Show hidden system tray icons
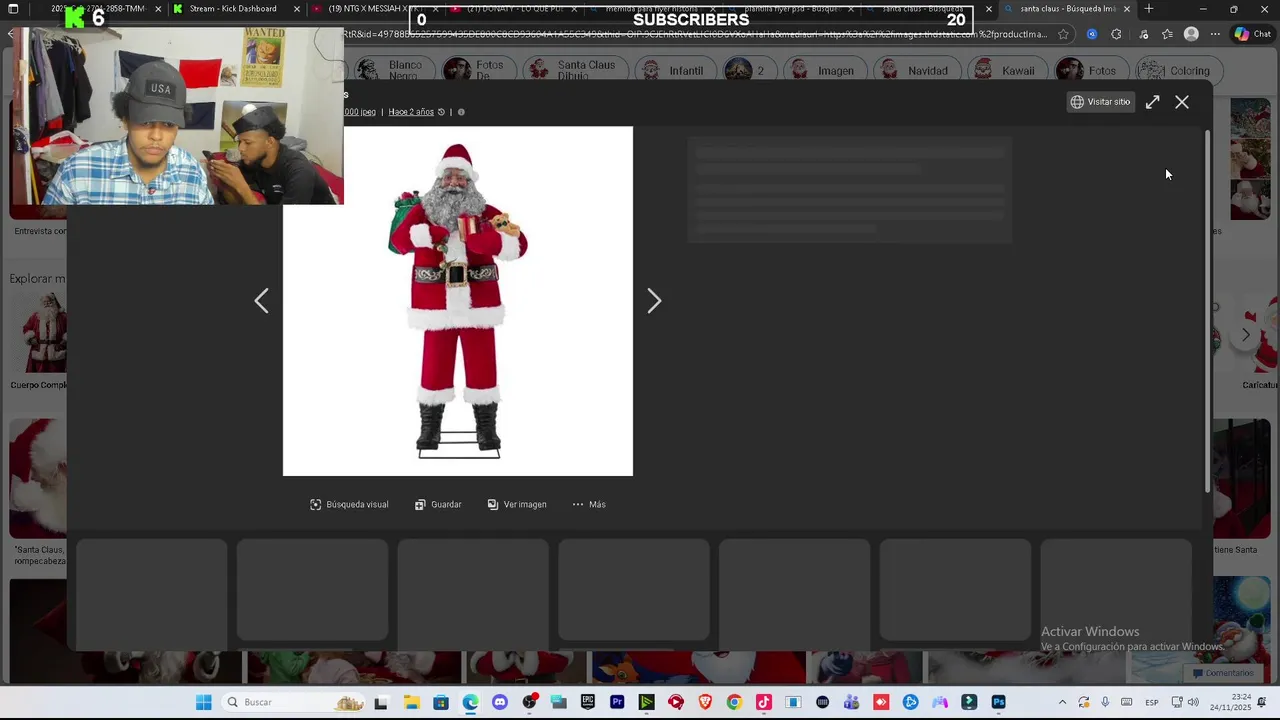Image resolution: width=1280 pixels, height=720 pixels. pyautogui.click(x=1062, y=702)
